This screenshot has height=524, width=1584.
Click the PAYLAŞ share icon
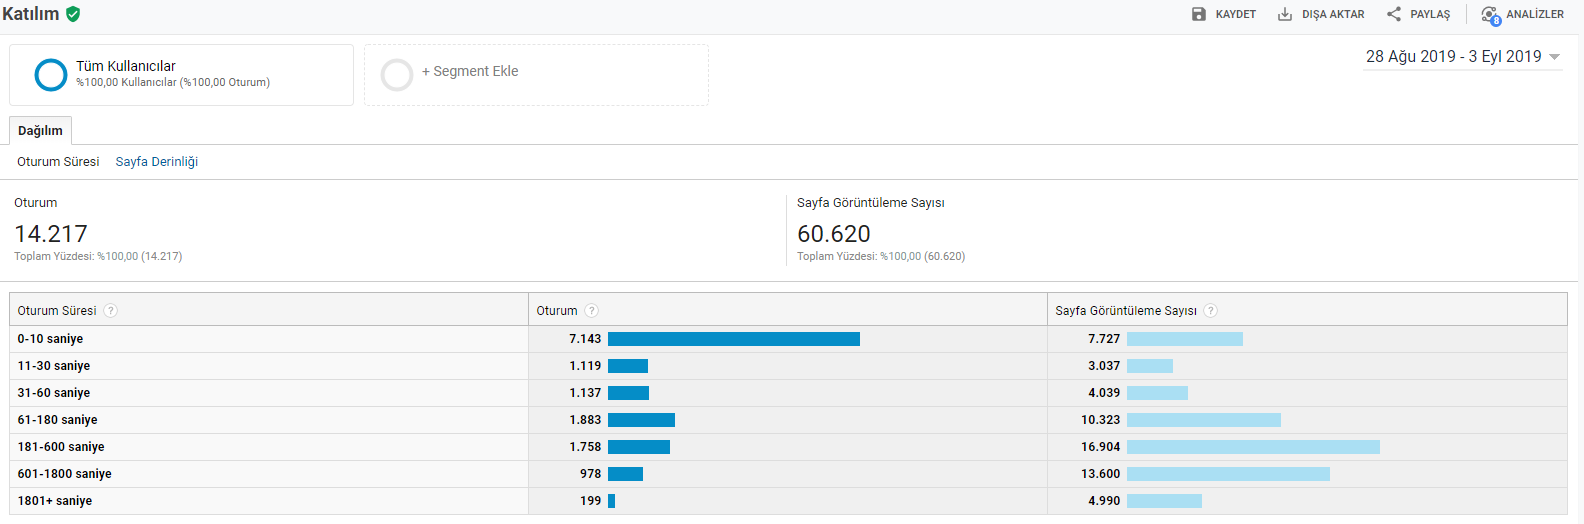(1394, 14)
